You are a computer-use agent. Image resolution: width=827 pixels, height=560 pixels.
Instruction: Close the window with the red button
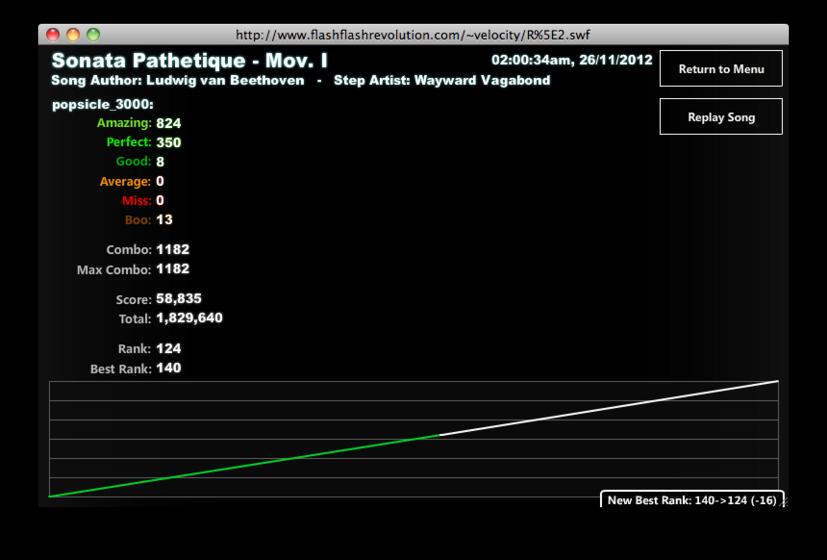coord(53,35)
